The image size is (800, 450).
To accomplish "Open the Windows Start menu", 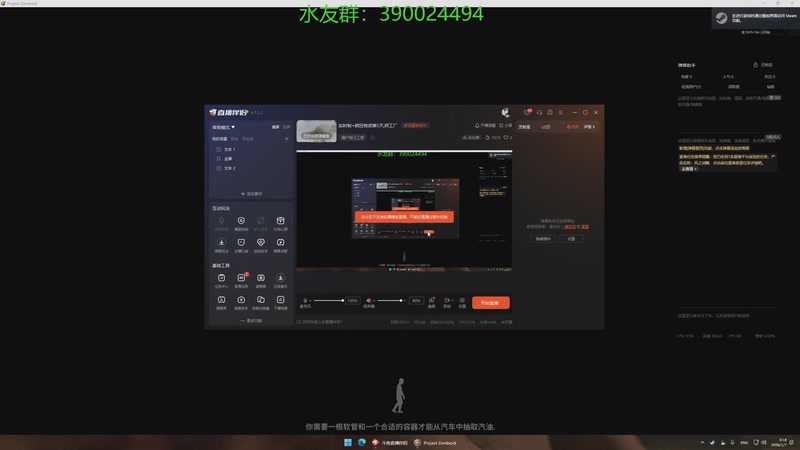I will click(347, 442).
